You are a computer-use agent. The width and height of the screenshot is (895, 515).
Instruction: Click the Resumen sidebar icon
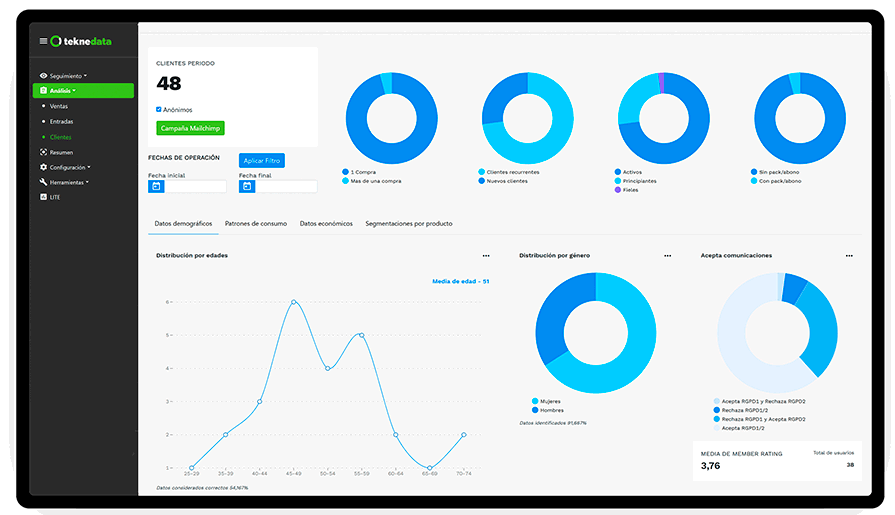pos(43,152)
